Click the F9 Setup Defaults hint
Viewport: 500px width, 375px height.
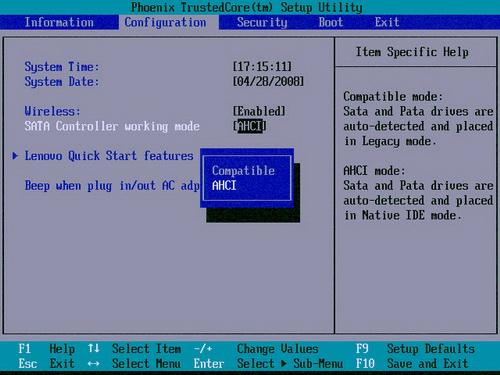tap(415, 349)
